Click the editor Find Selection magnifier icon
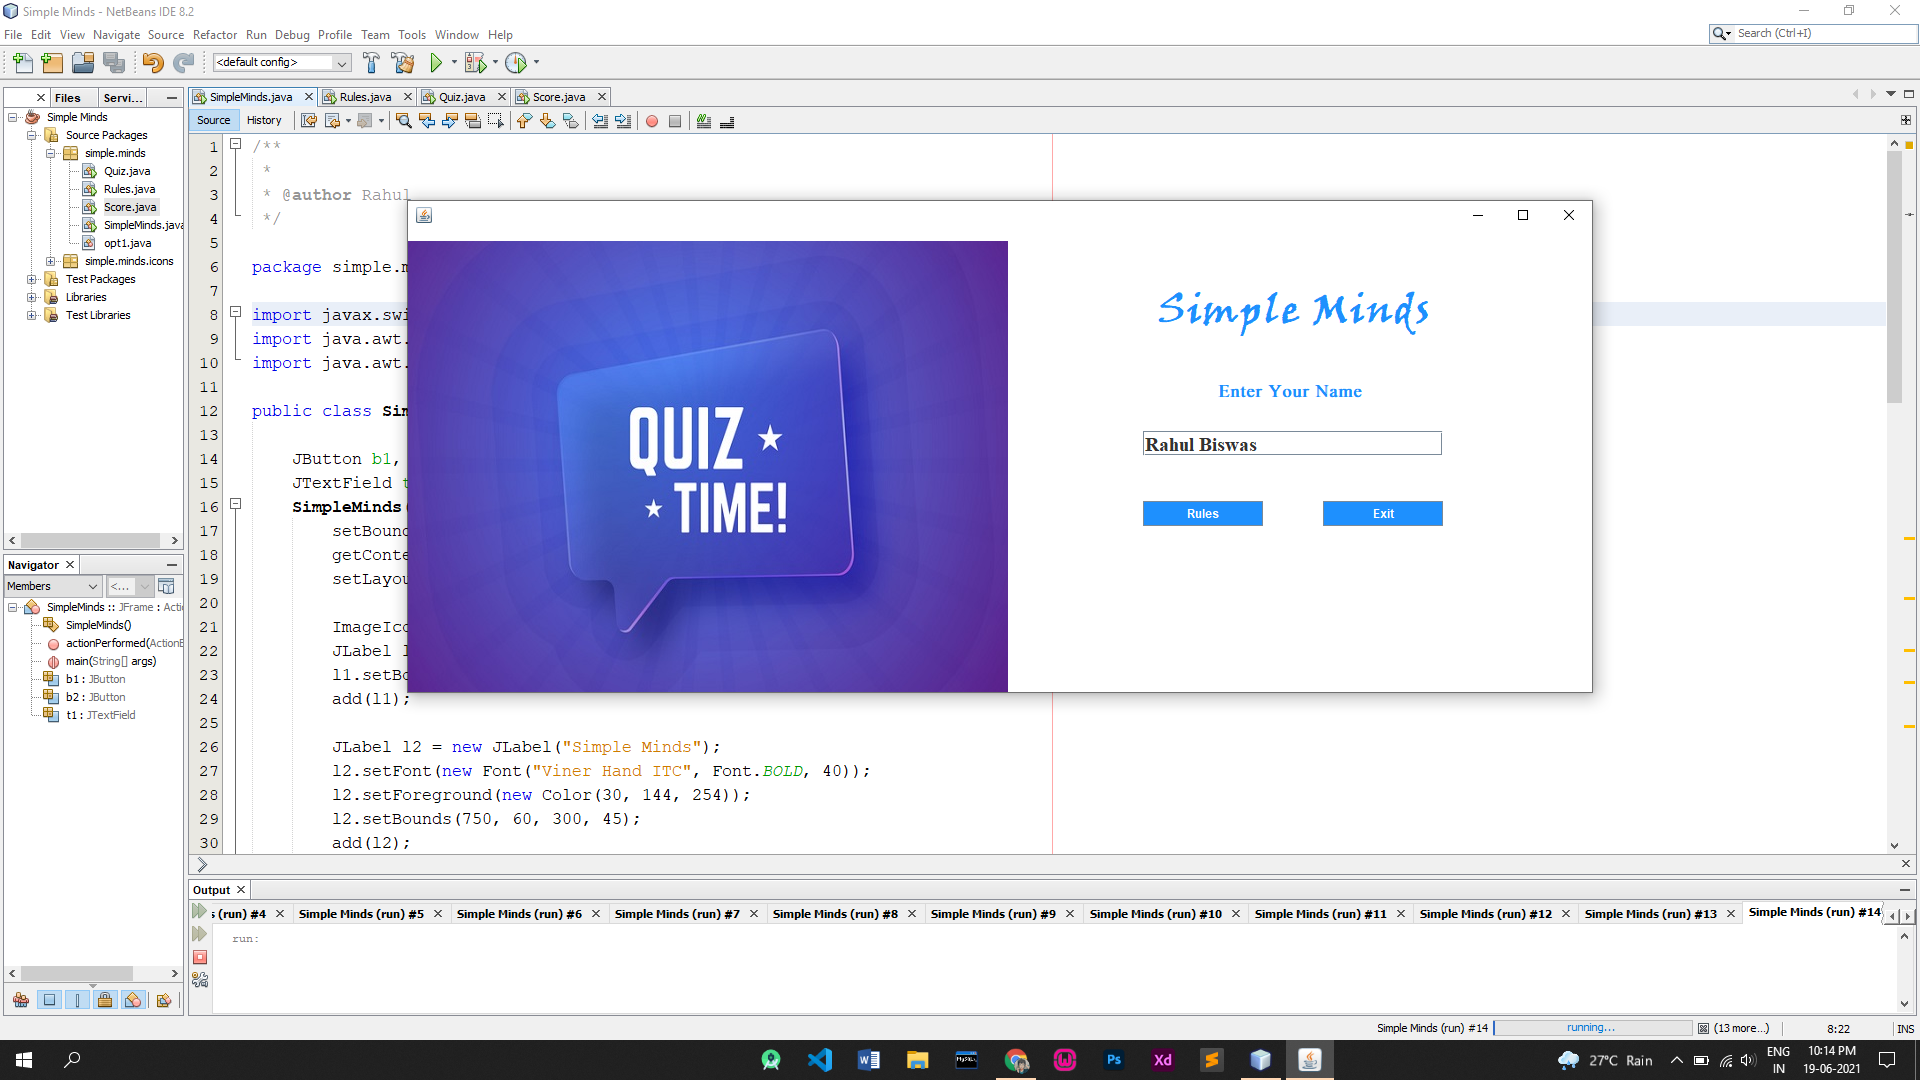1920x1080 pixels. (x=404, y=121)
